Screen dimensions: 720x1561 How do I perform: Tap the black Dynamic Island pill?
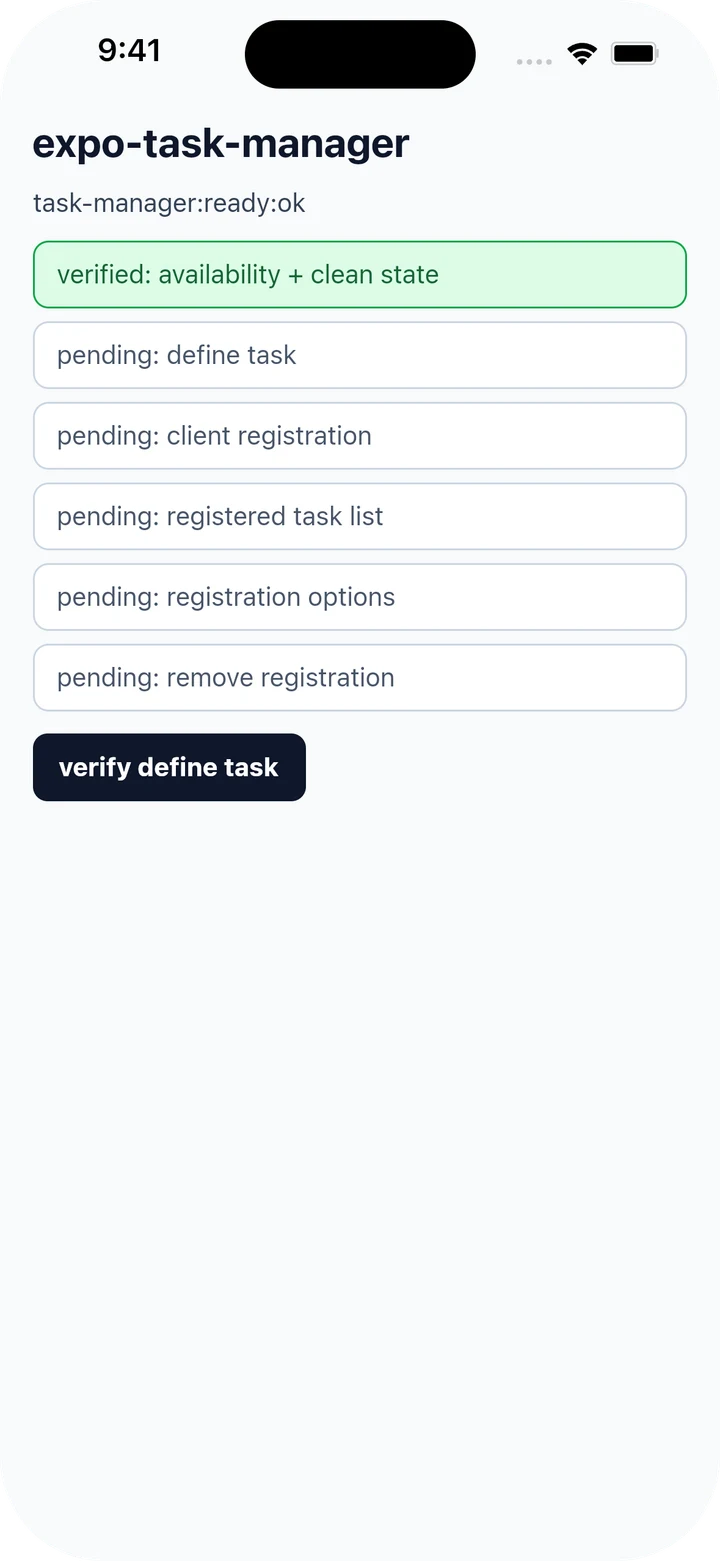tap(360, 54)
